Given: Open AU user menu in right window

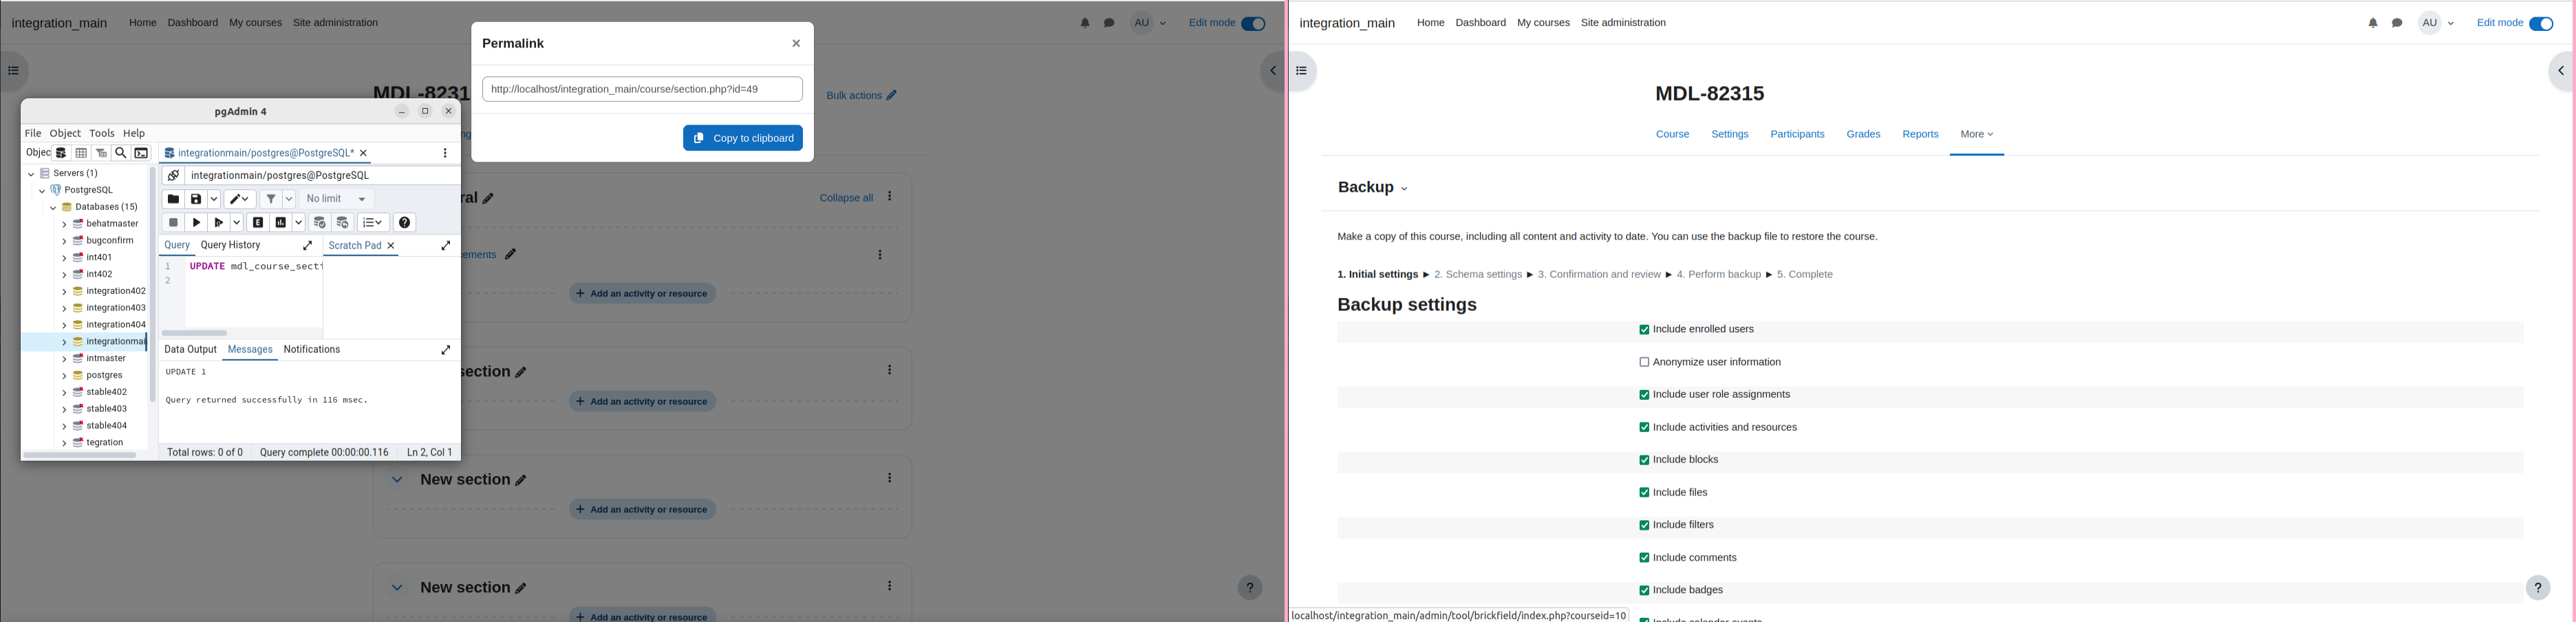Looking at the screenshot, I should click(x=2437, y=23).
